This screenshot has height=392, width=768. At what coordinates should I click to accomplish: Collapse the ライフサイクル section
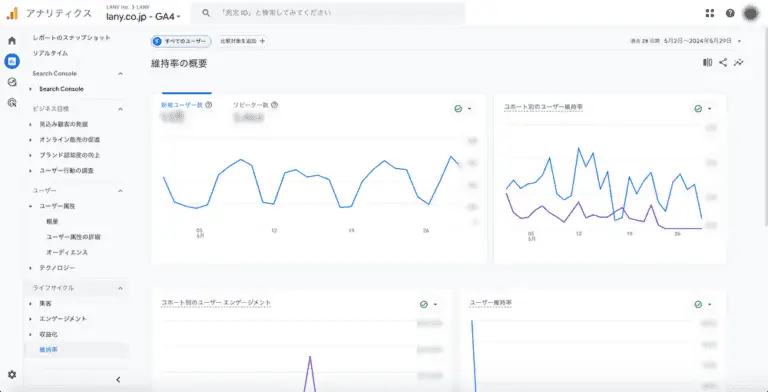tap(120, 288)
